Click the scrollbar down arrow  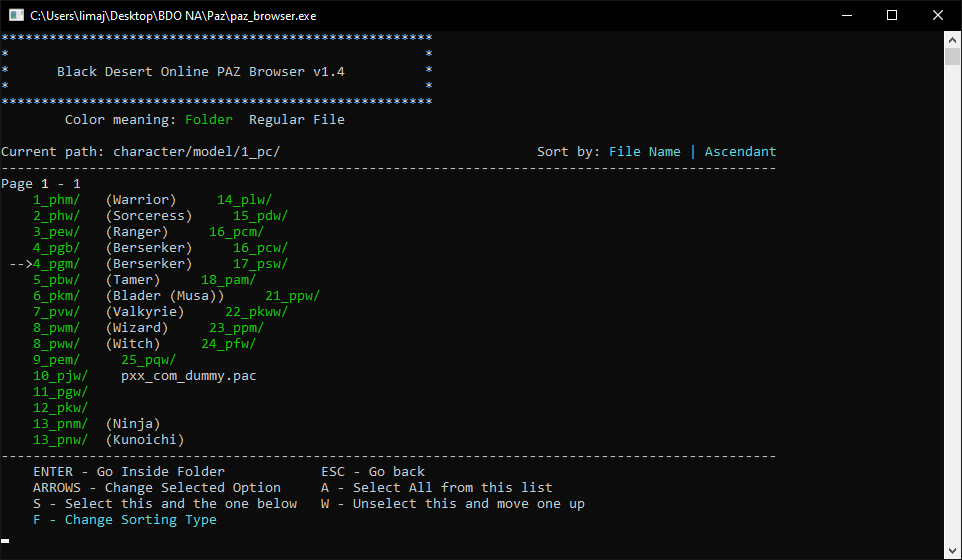[953, 551]
